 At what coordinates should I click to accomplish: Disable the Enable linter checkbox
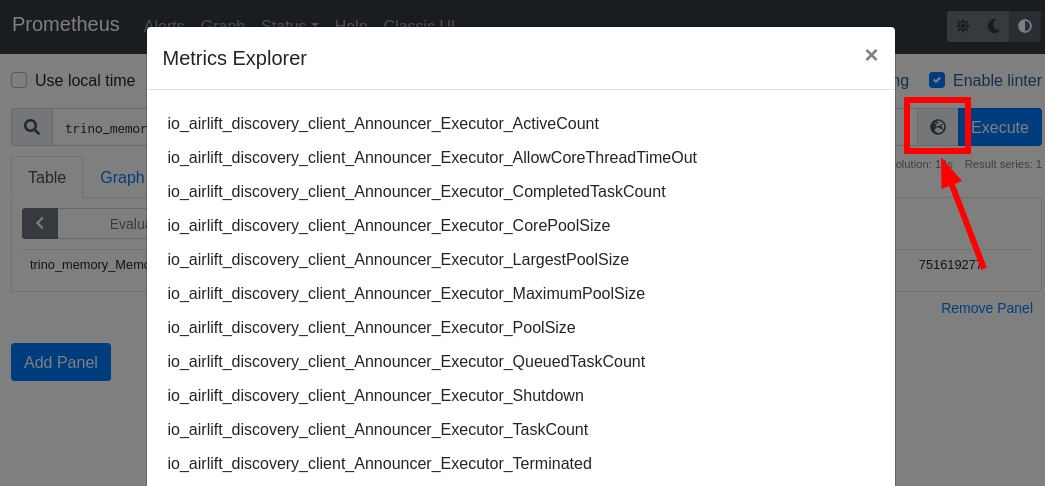pos(937,80)
